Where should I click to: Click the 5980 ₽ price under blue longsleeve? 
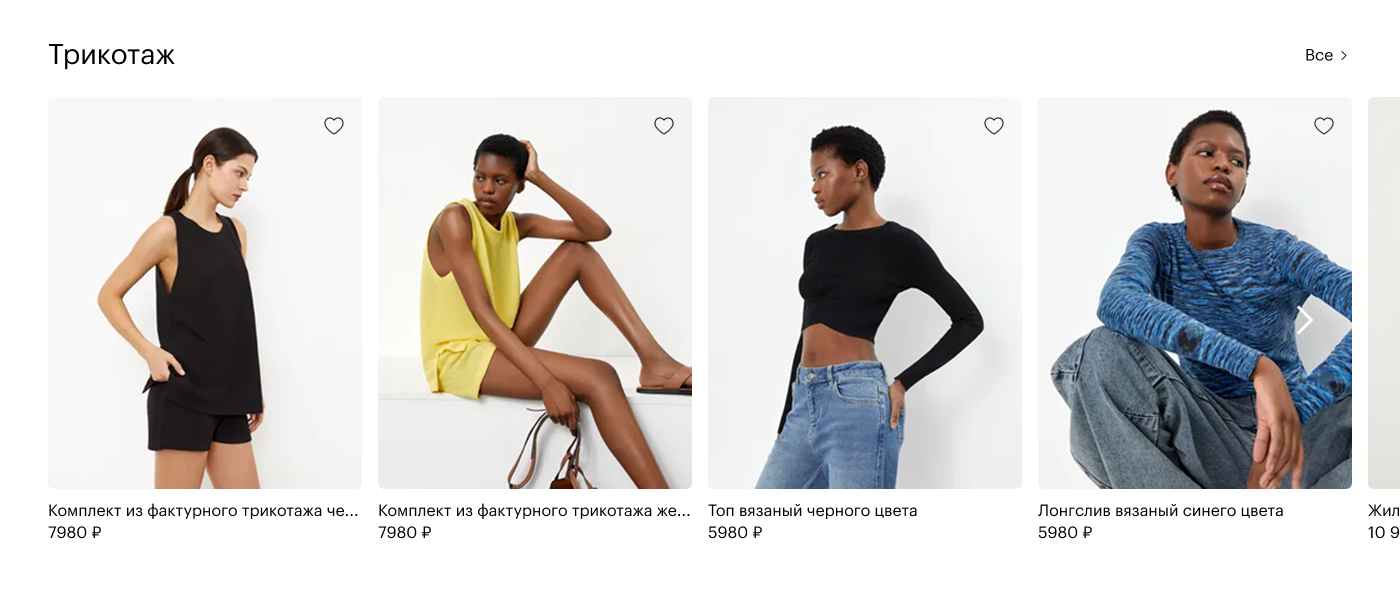[1065, 533]
